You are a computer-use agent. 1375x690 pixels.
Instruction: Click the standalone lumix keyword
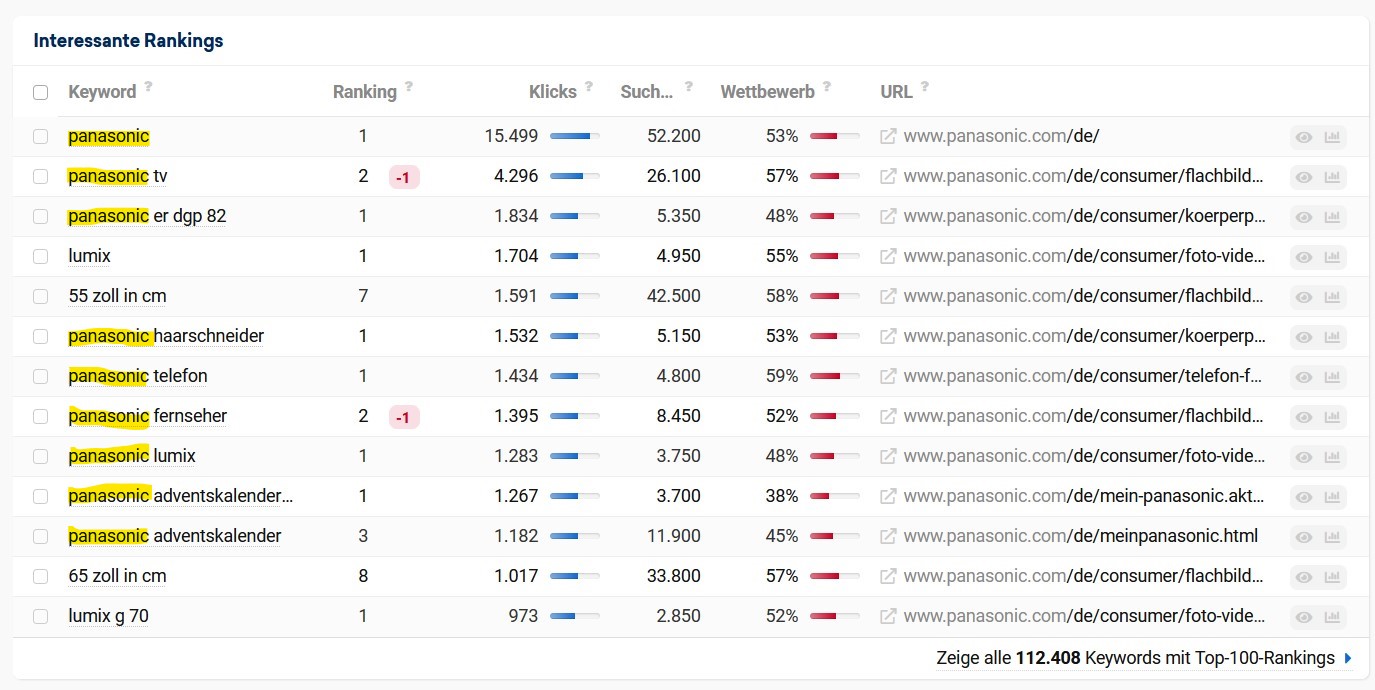coord(89,256)
